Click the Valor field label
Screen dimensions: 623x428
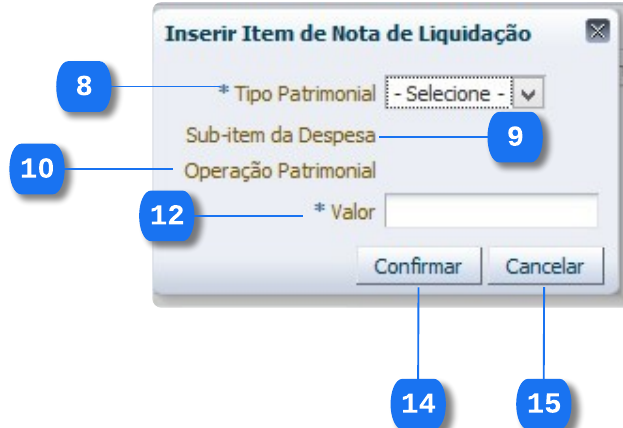(x=352, y=212)
